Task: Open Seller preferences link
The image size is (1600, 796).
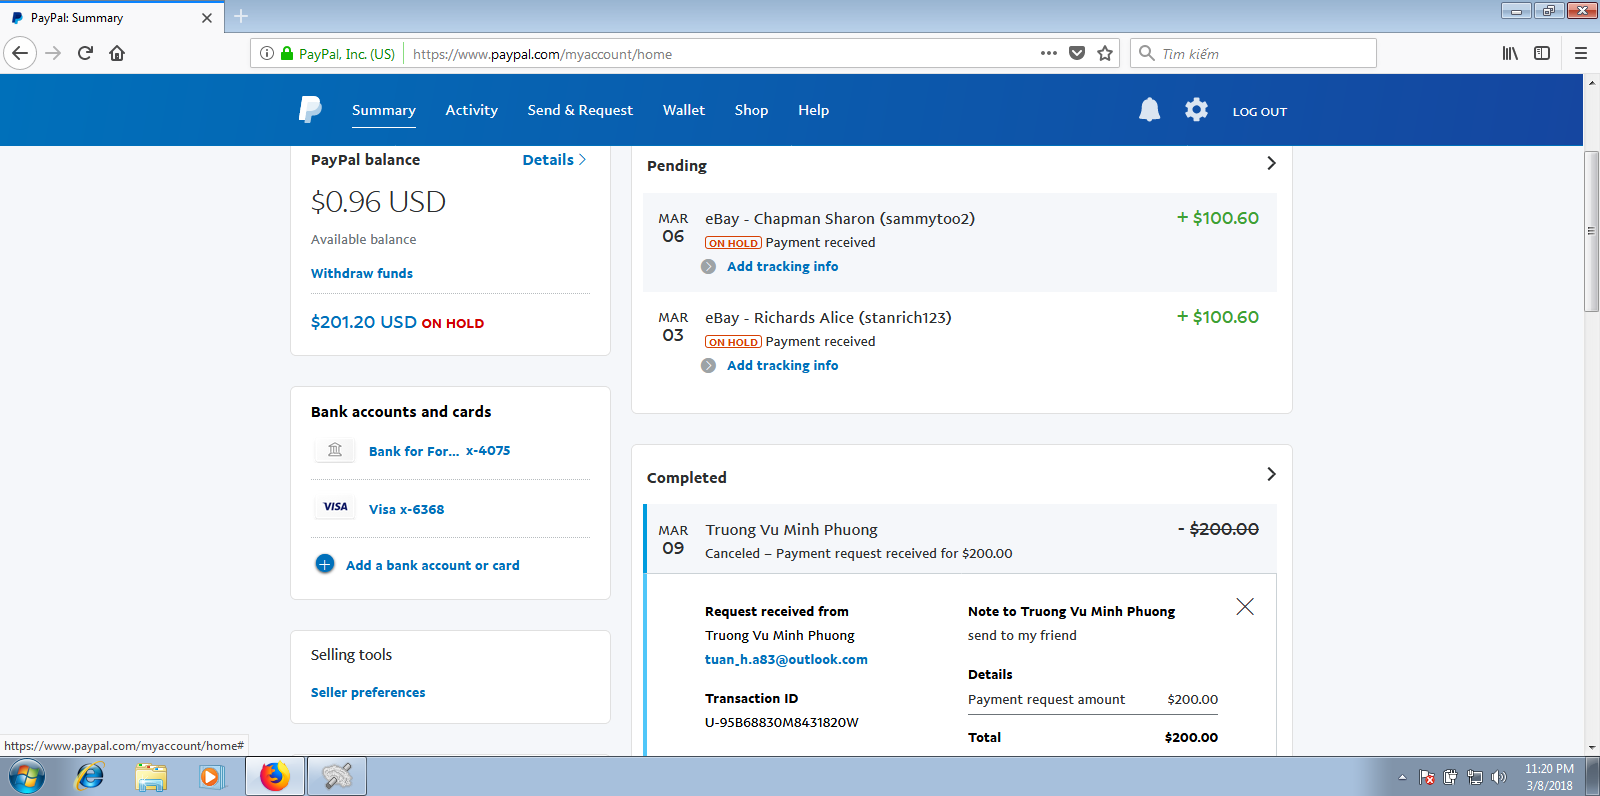Action: click(368, 692)
